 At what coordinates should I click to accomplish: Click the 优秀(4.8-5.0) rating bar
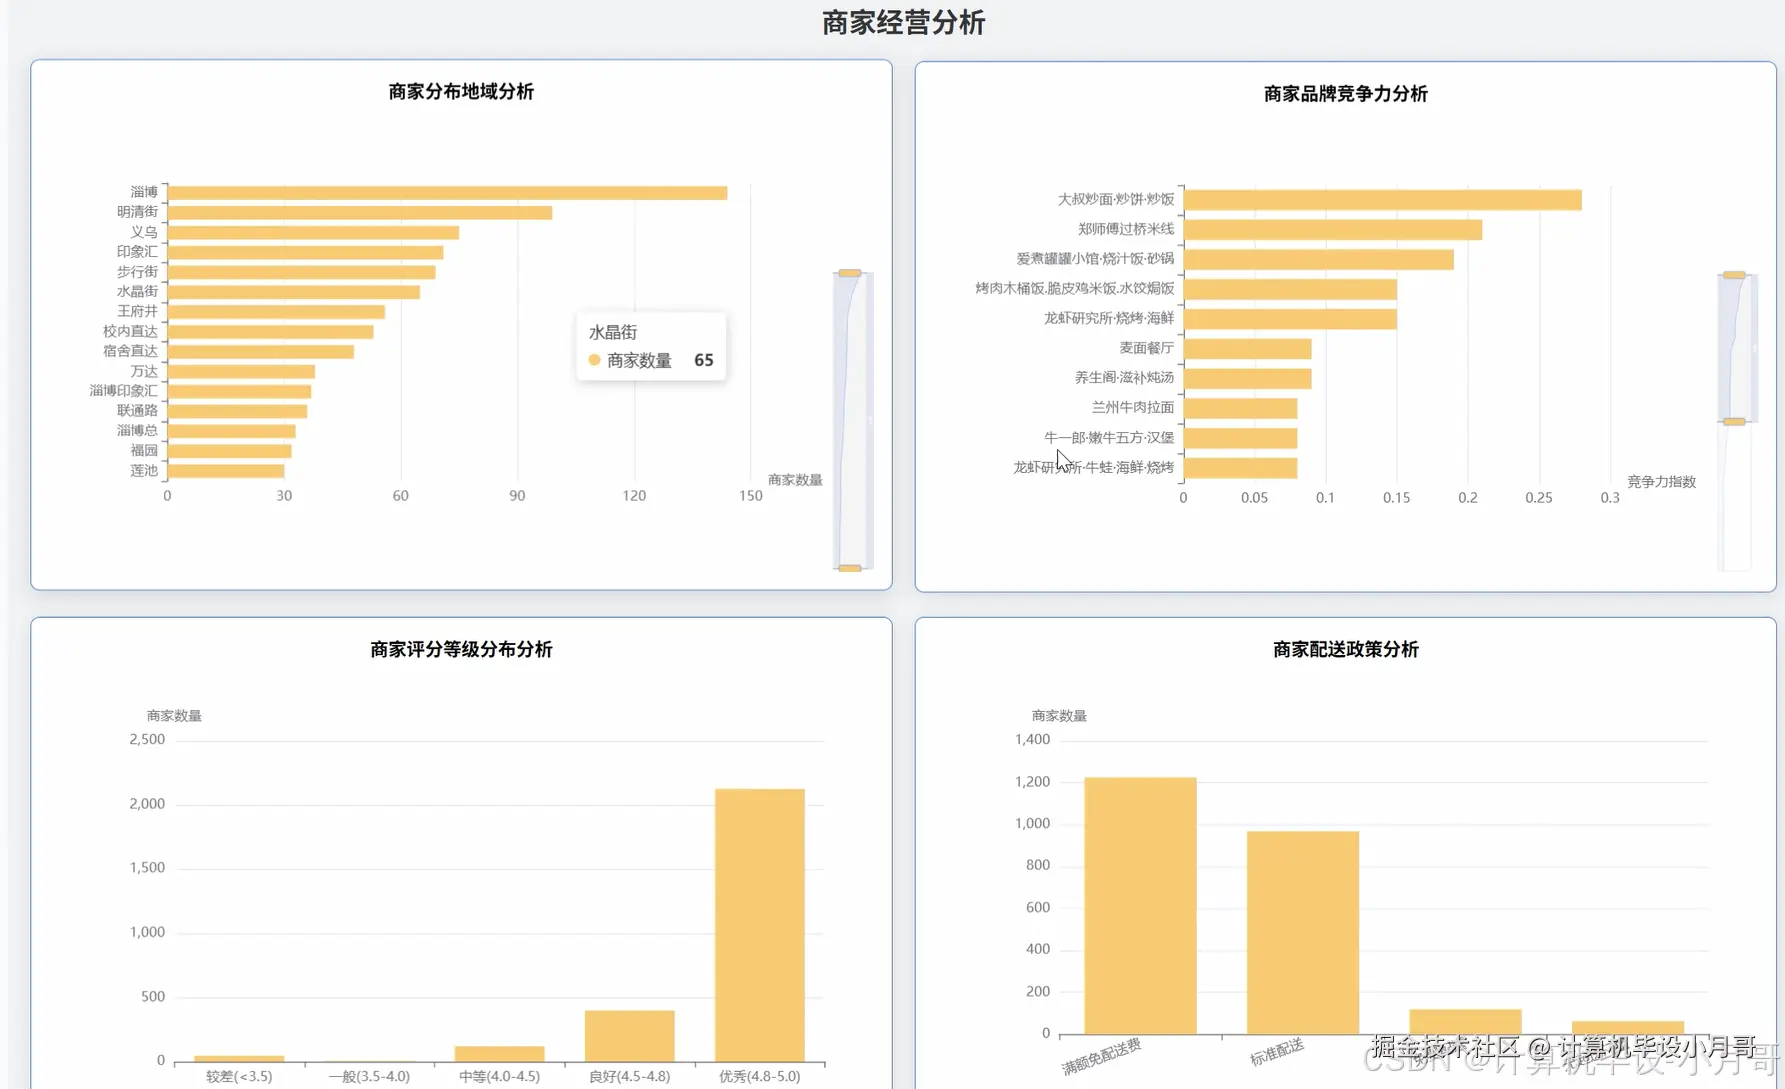pyautogui.click(x=760, y=925)
